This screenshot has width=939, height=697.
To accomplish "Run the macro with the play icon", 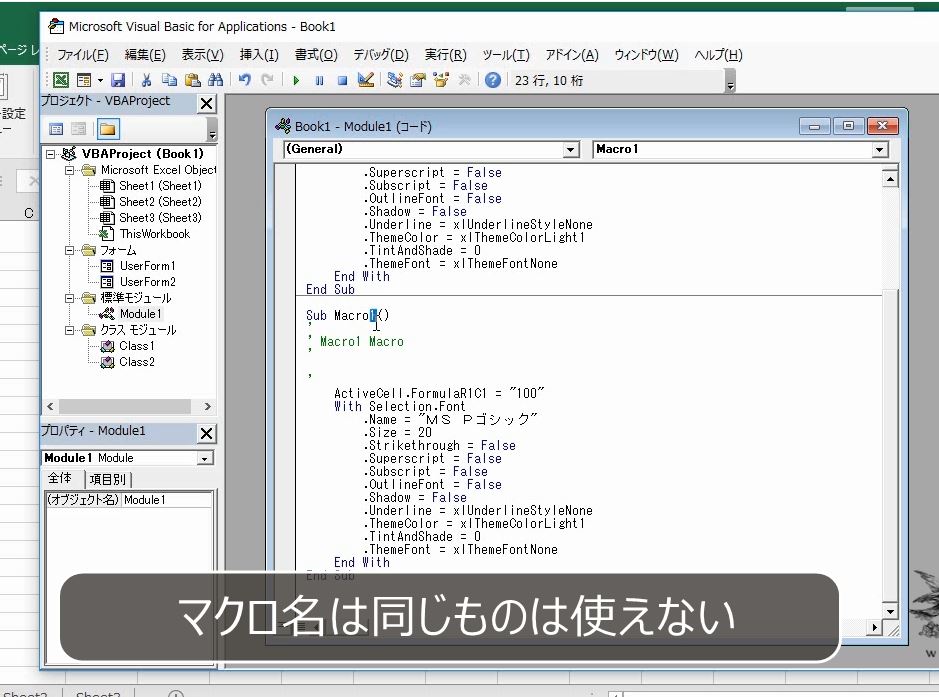I will click(296, 80).
